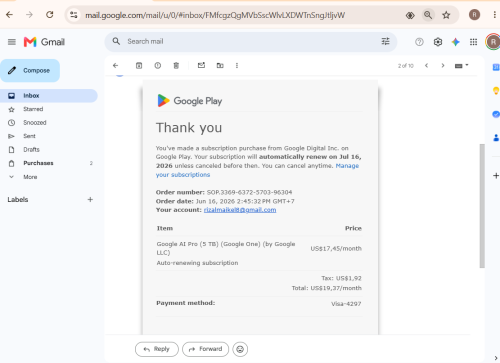This screenshot has width=500, height=363.
Task: Report this email as spam
Action: tap(158, 66)
